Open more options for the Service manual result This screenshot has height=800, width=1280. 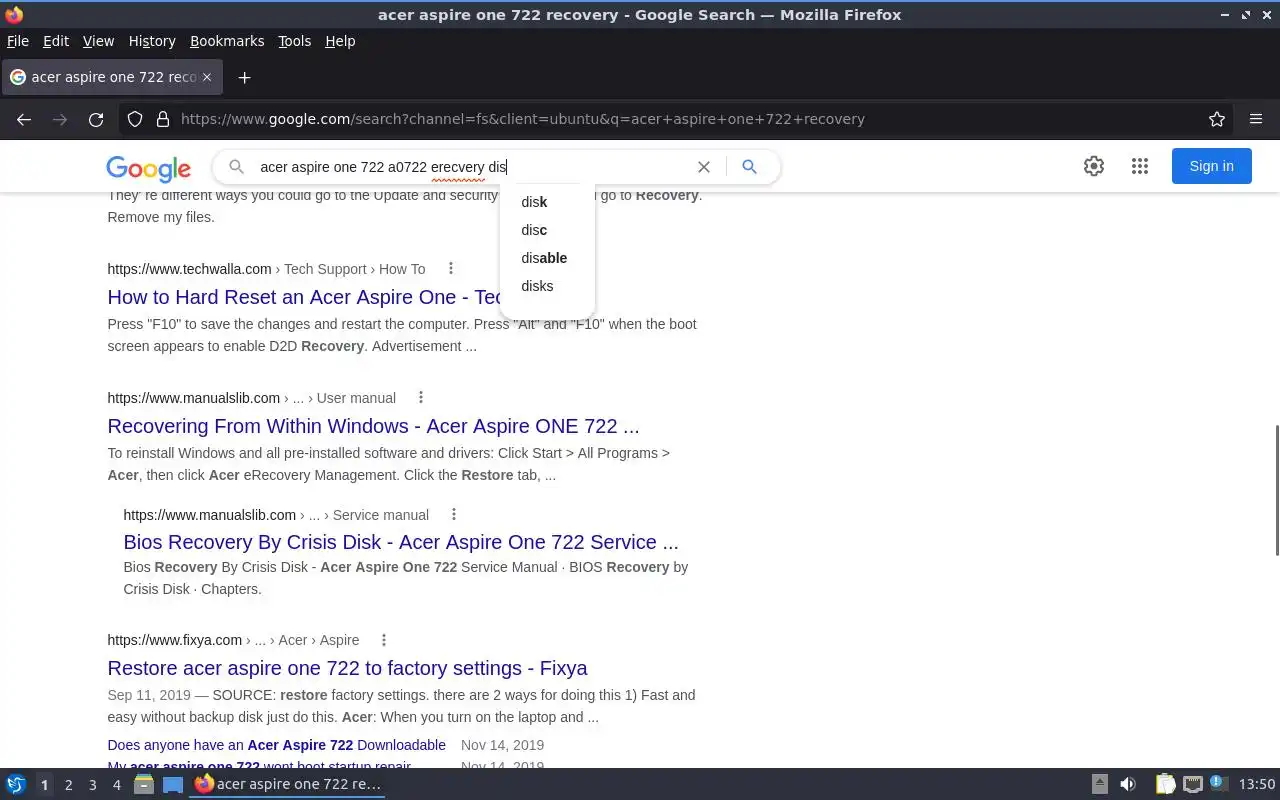tap(454, 514)
